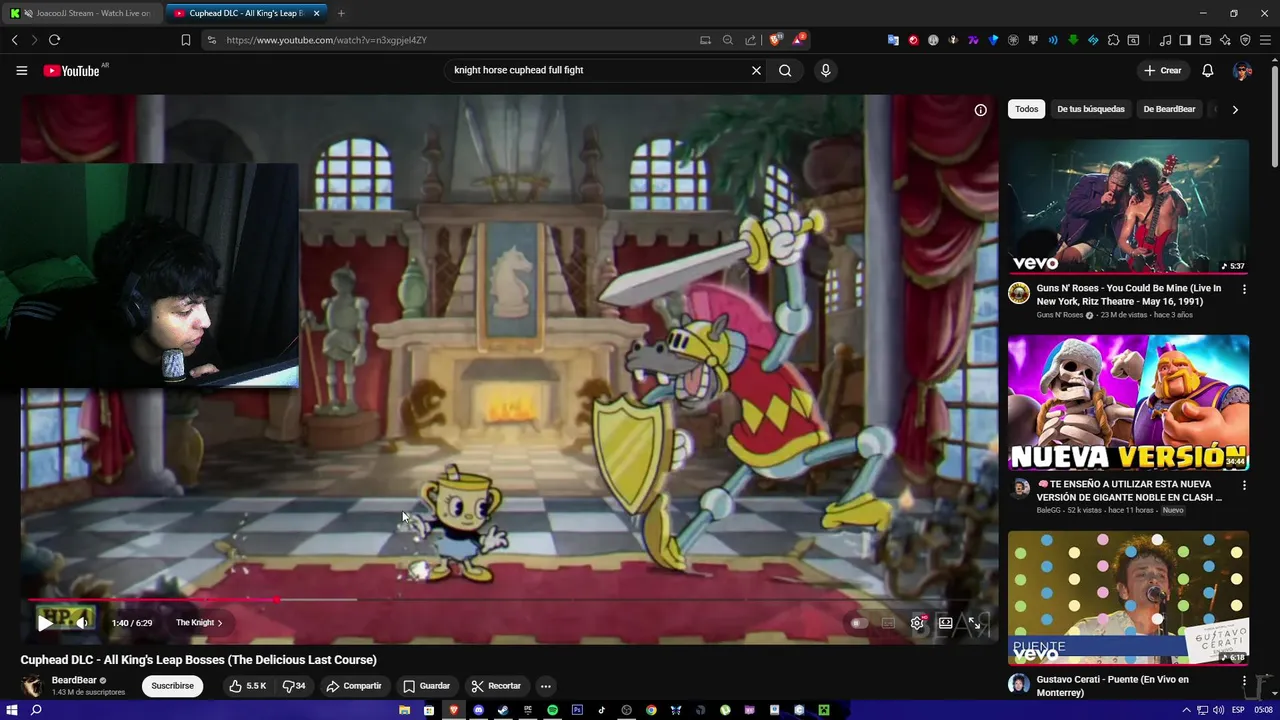Open Steam from the taskbar
Screen dimensions: 1280x720
(503, 710)
